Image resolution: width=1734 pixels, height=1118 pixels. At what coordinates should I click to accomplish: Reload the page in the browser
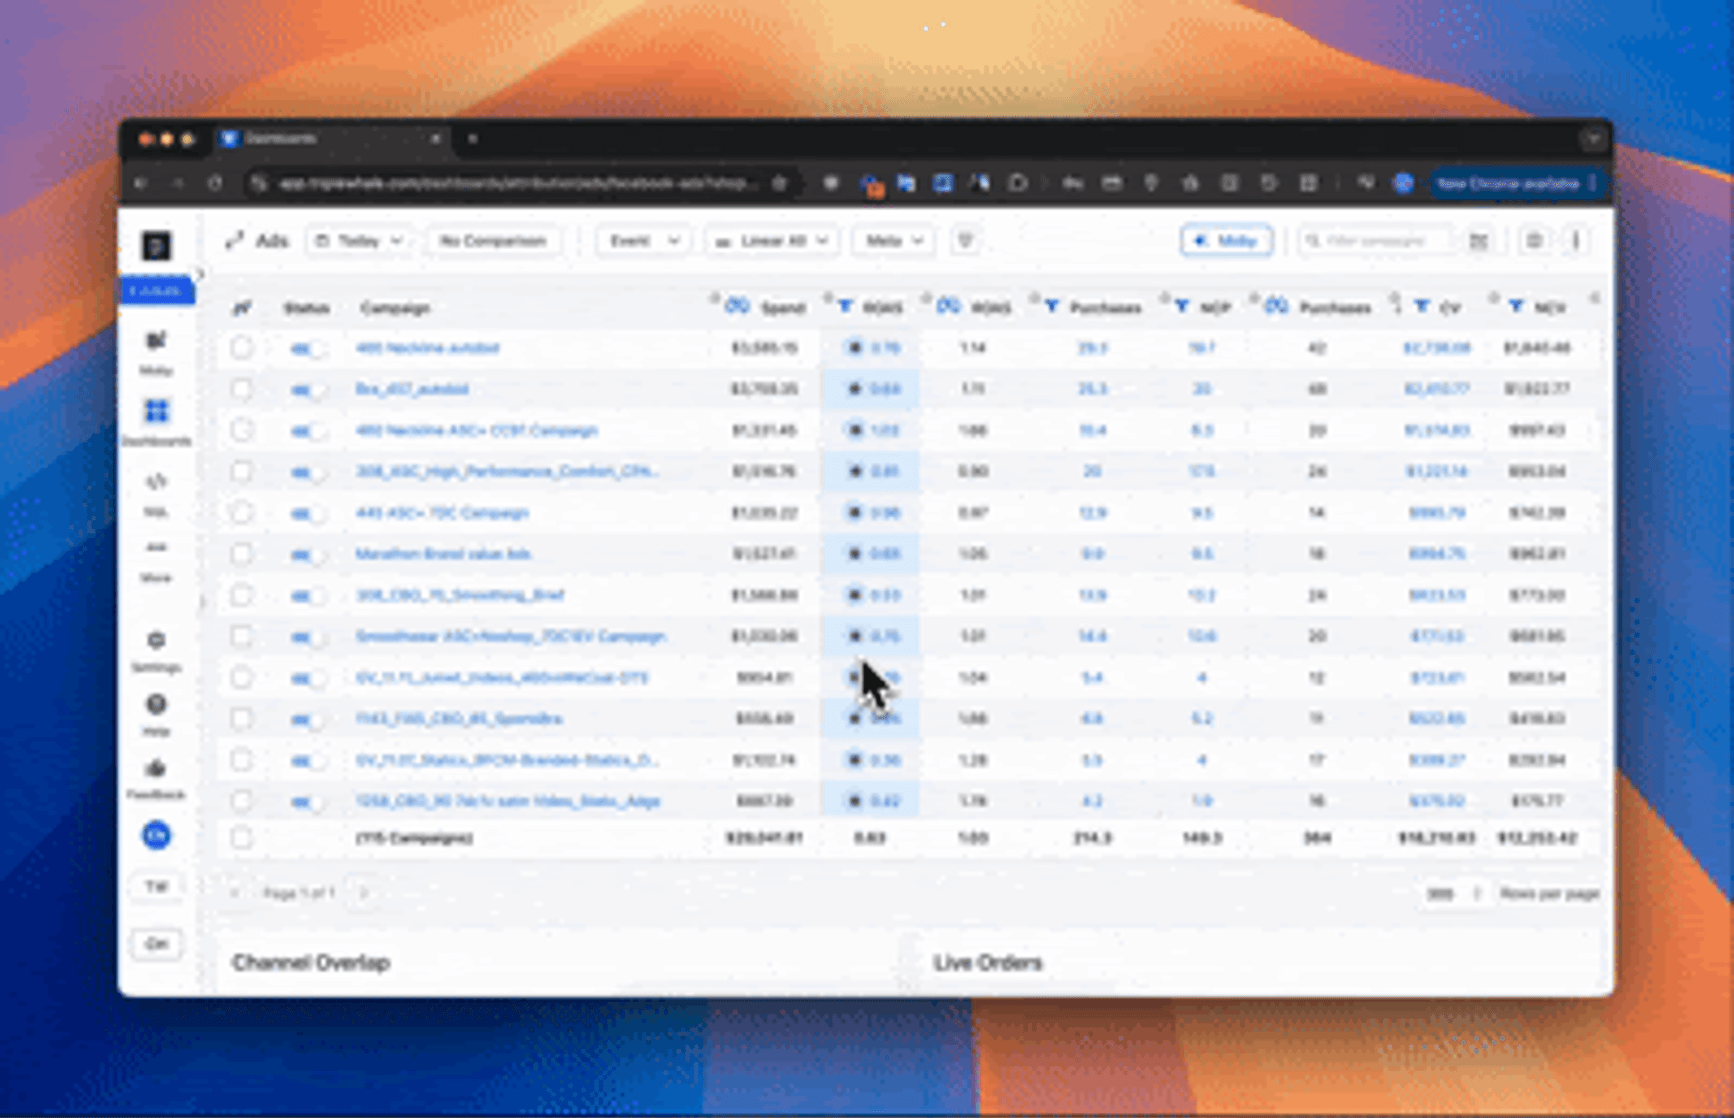(215, 183)
